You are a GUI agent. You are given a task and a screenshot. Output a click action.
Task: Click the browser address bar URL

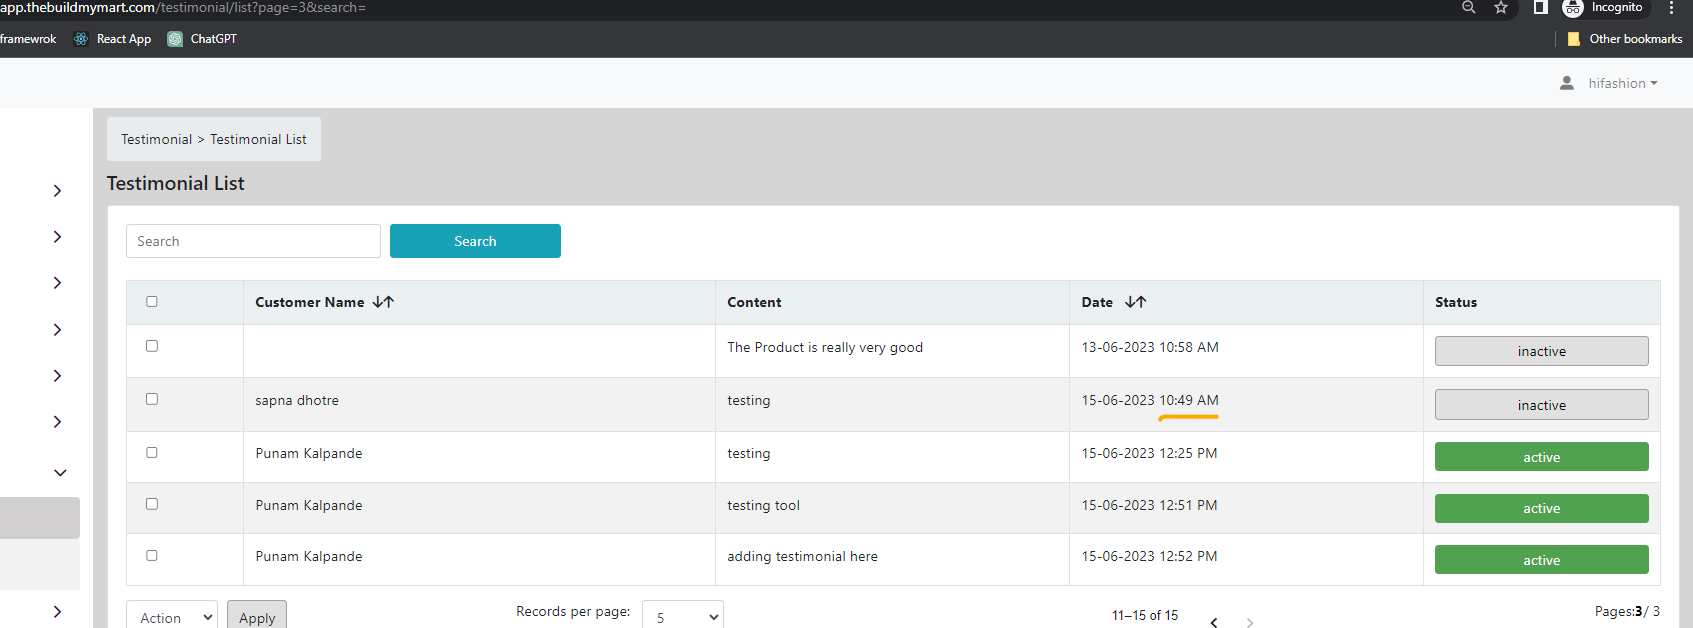183,8
